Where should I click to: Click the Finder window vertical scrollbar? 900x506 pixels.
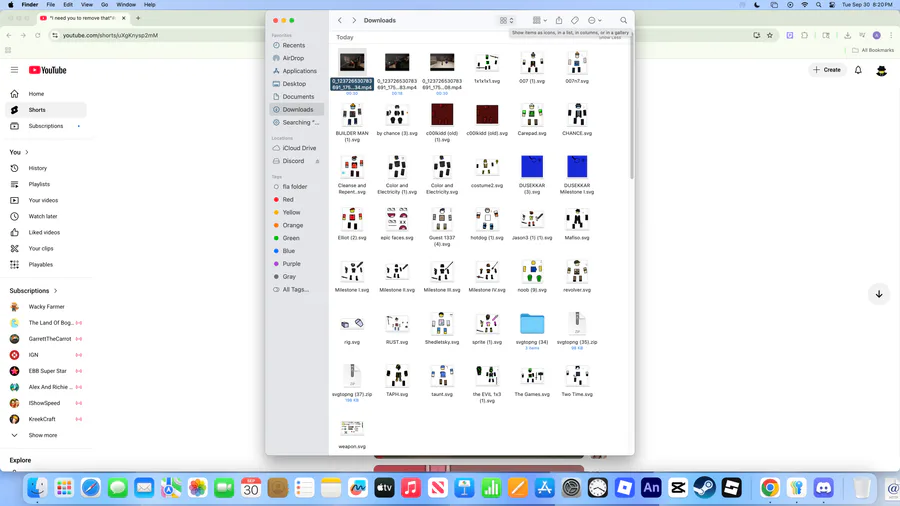[632, 109]
